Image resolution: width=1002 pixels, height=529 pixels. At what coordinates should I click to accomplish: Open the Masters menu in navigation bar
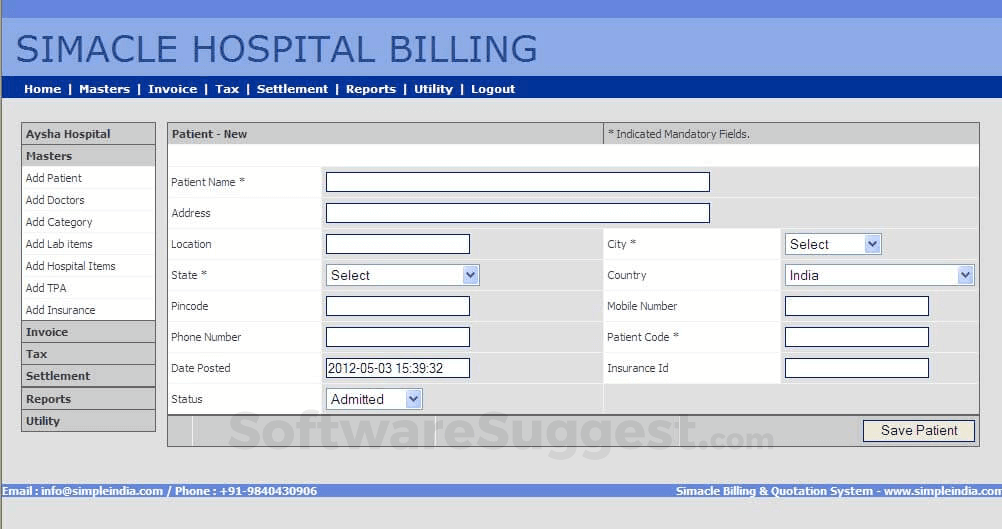pyautogui.click(x=104, y=89)
